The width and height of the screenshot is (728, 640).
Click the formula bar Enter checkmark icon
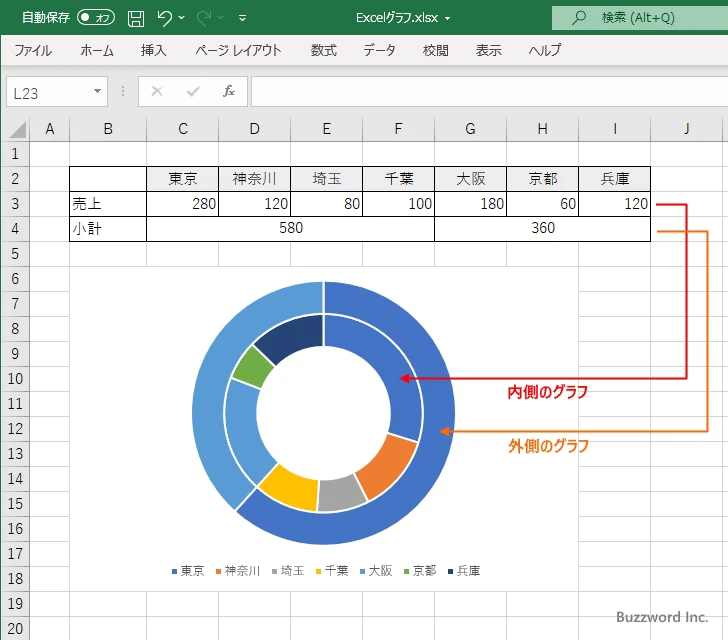tap(193, 91)
